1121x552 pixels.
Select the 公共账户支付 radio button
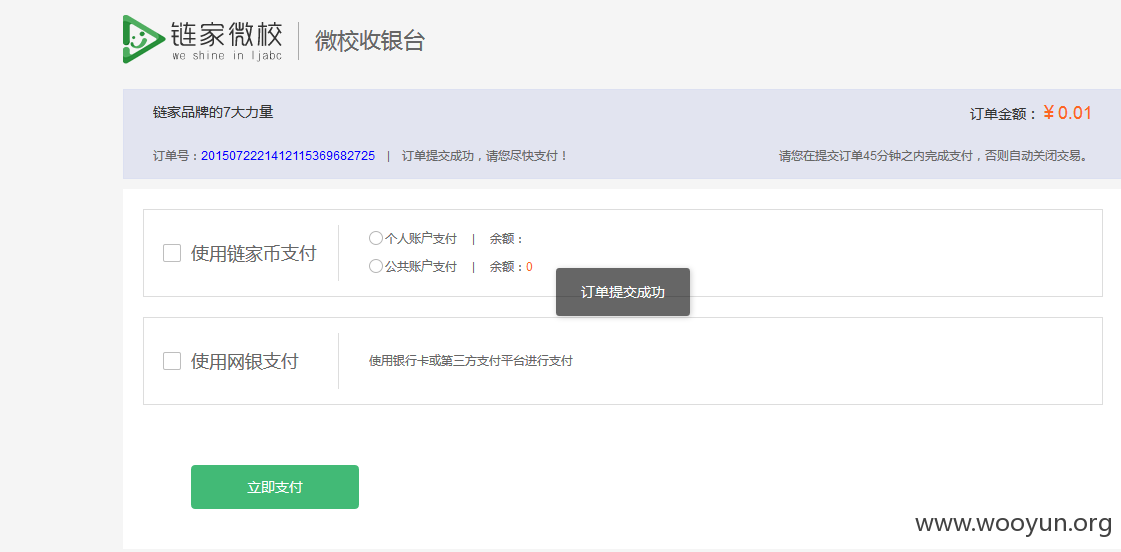pos(376,267)
